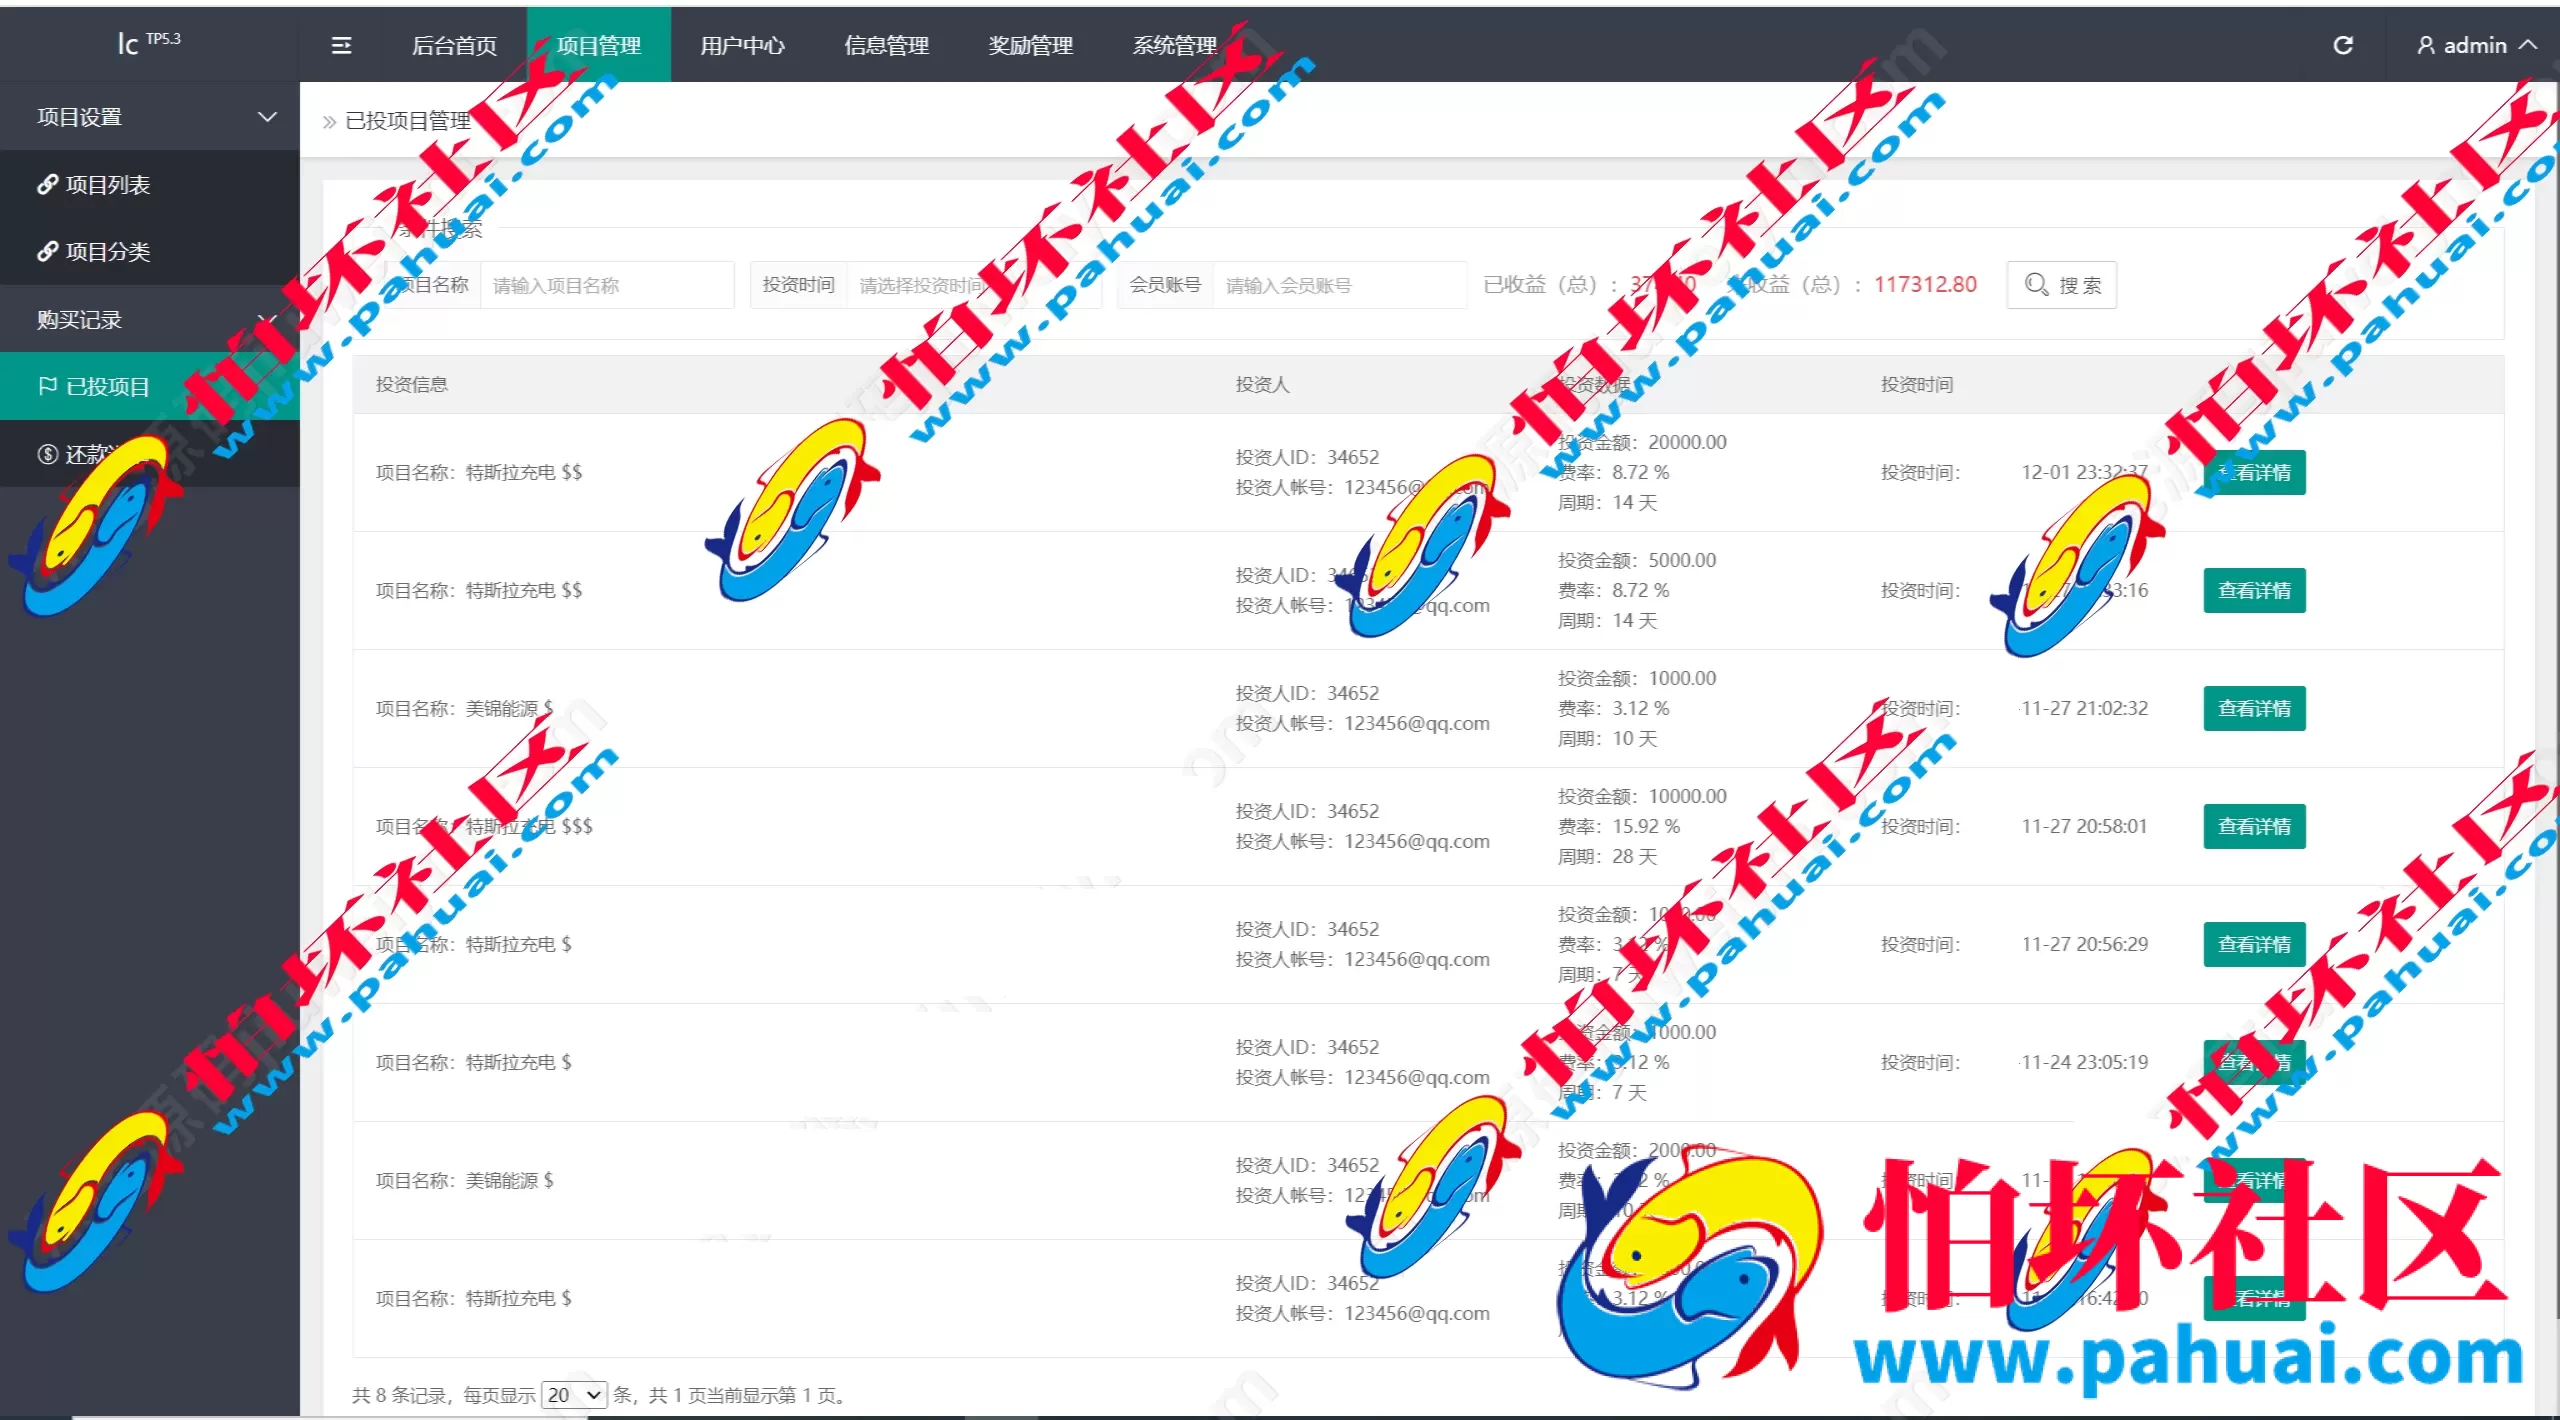Click the timestamp 11-24 23:05:19
Screen dimensions: 2560x1420
click(x=2084, y=1062)
